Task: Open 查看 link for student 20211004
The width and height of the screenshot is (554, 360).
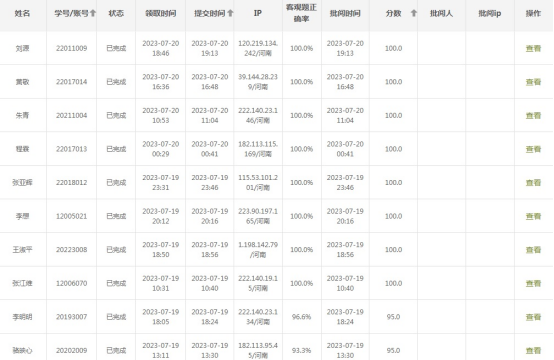Action: (533, 116)
